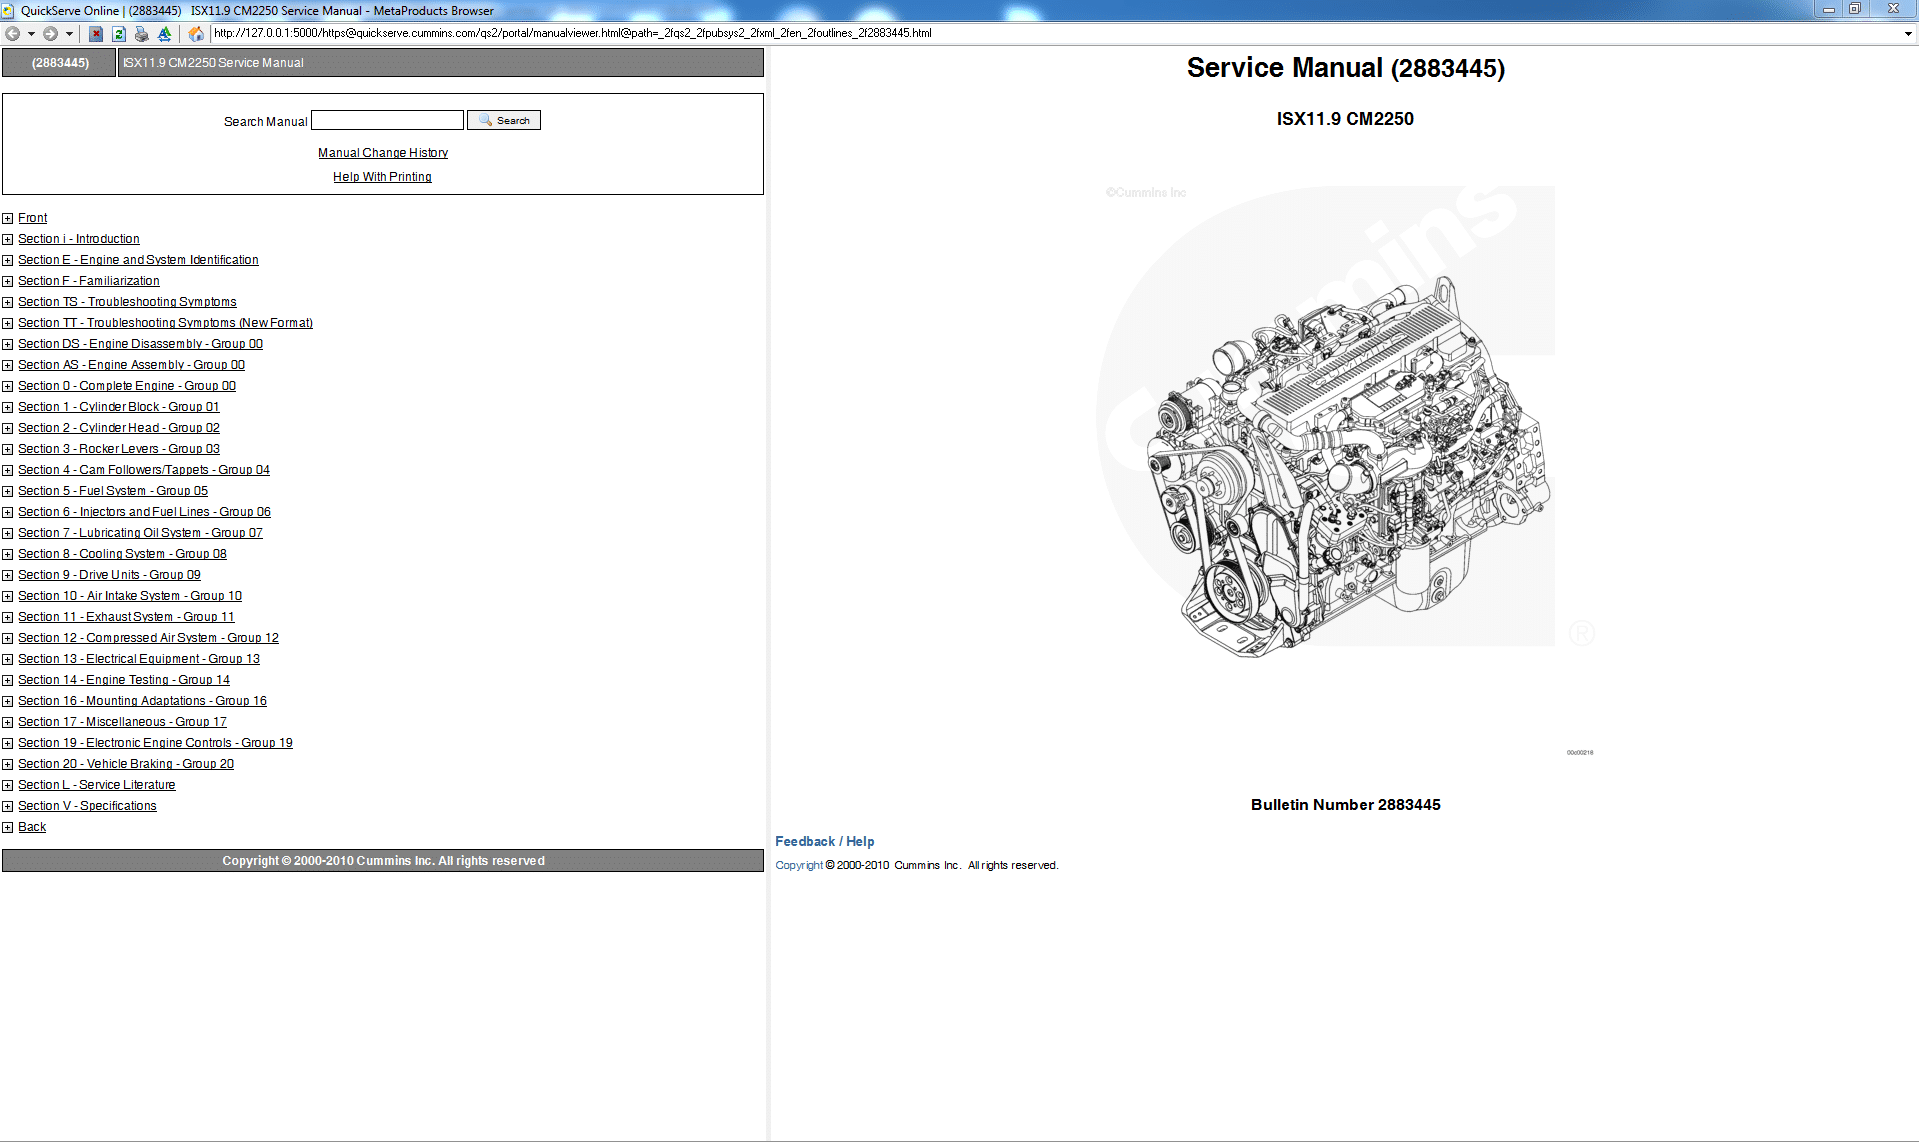The width and height of the screenshot is (1919, 1142).
Task: Click the Feedback / Help link
Action: [823, 841]
